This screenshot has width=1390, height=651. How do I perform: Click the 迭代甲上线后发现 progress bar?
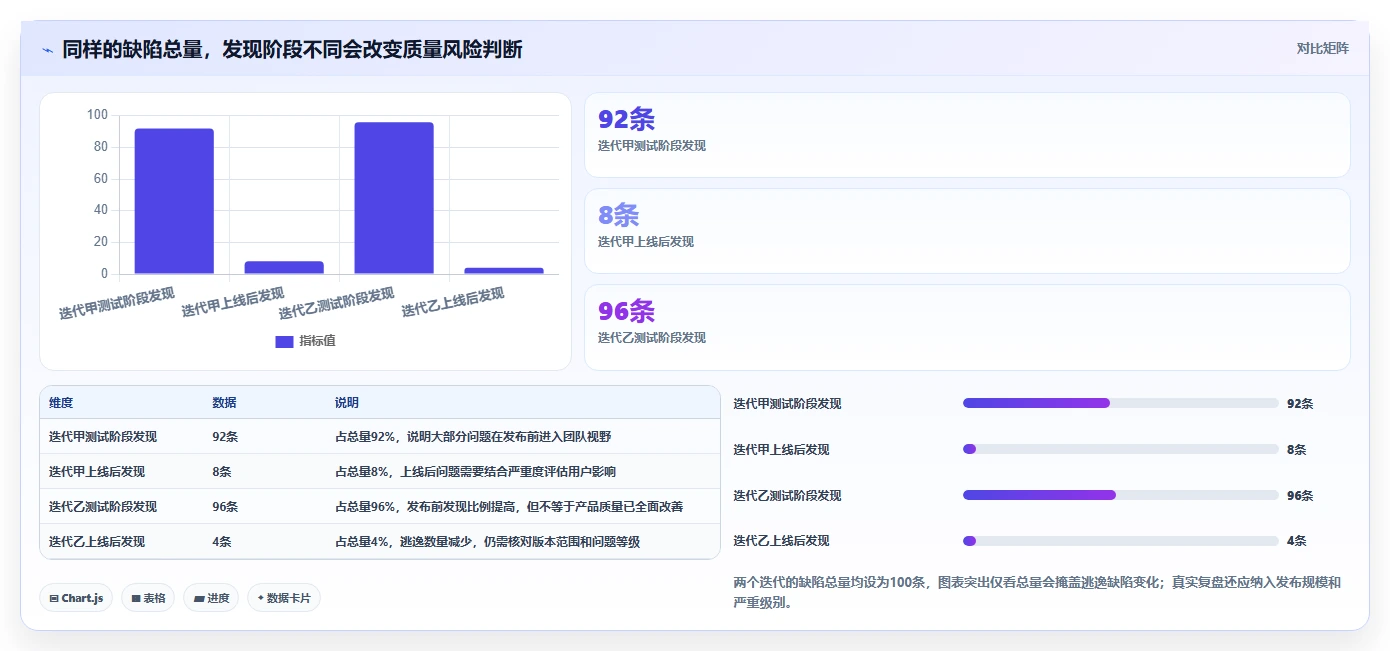click(x=1120, y=449)
